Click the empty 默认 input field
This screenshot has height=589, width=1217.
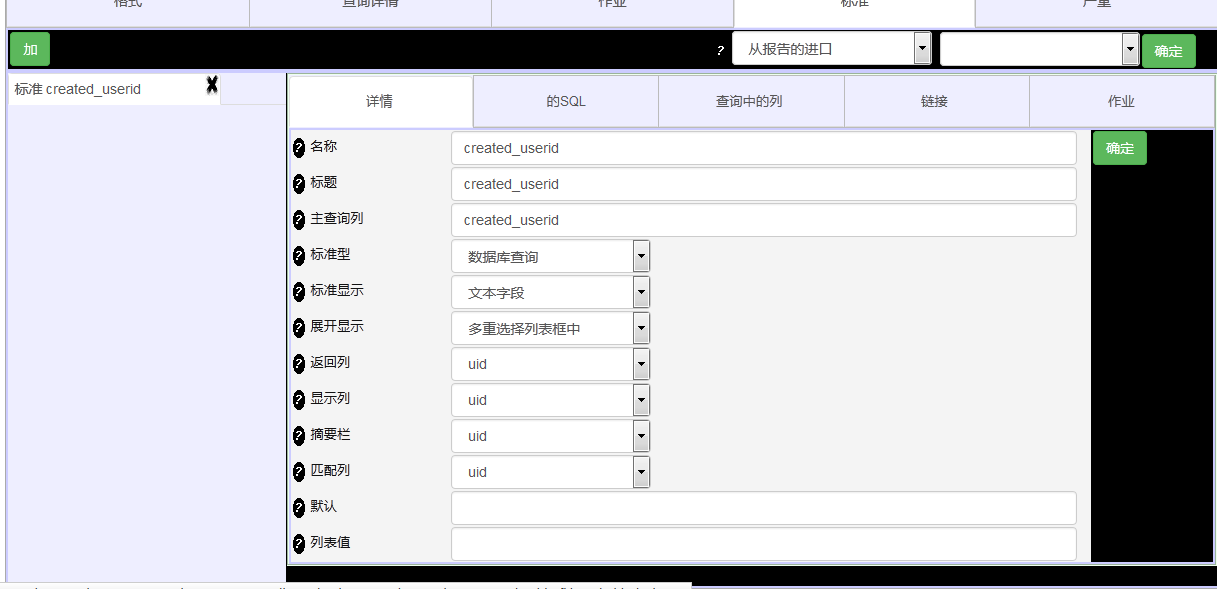tap(764, 508)
